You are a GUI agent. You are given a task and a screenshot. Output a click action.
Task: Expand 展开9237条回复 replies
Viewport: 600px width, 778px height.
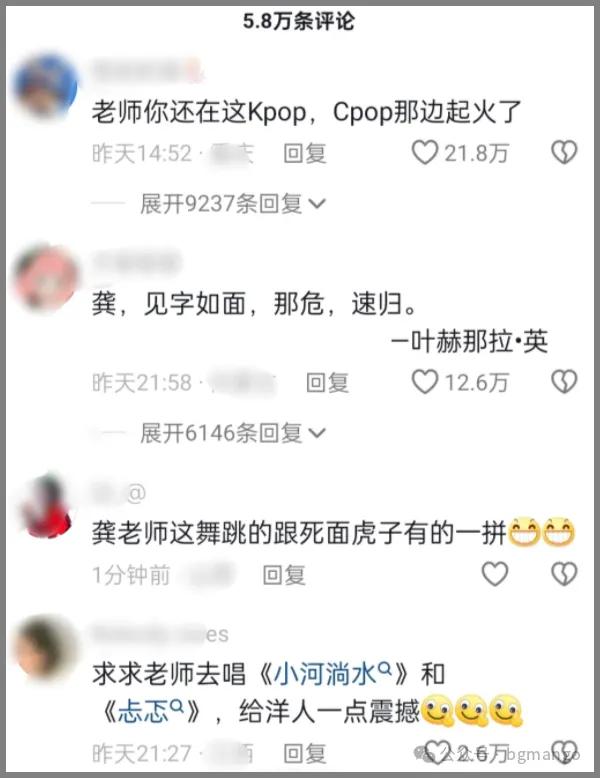[232, 203]
